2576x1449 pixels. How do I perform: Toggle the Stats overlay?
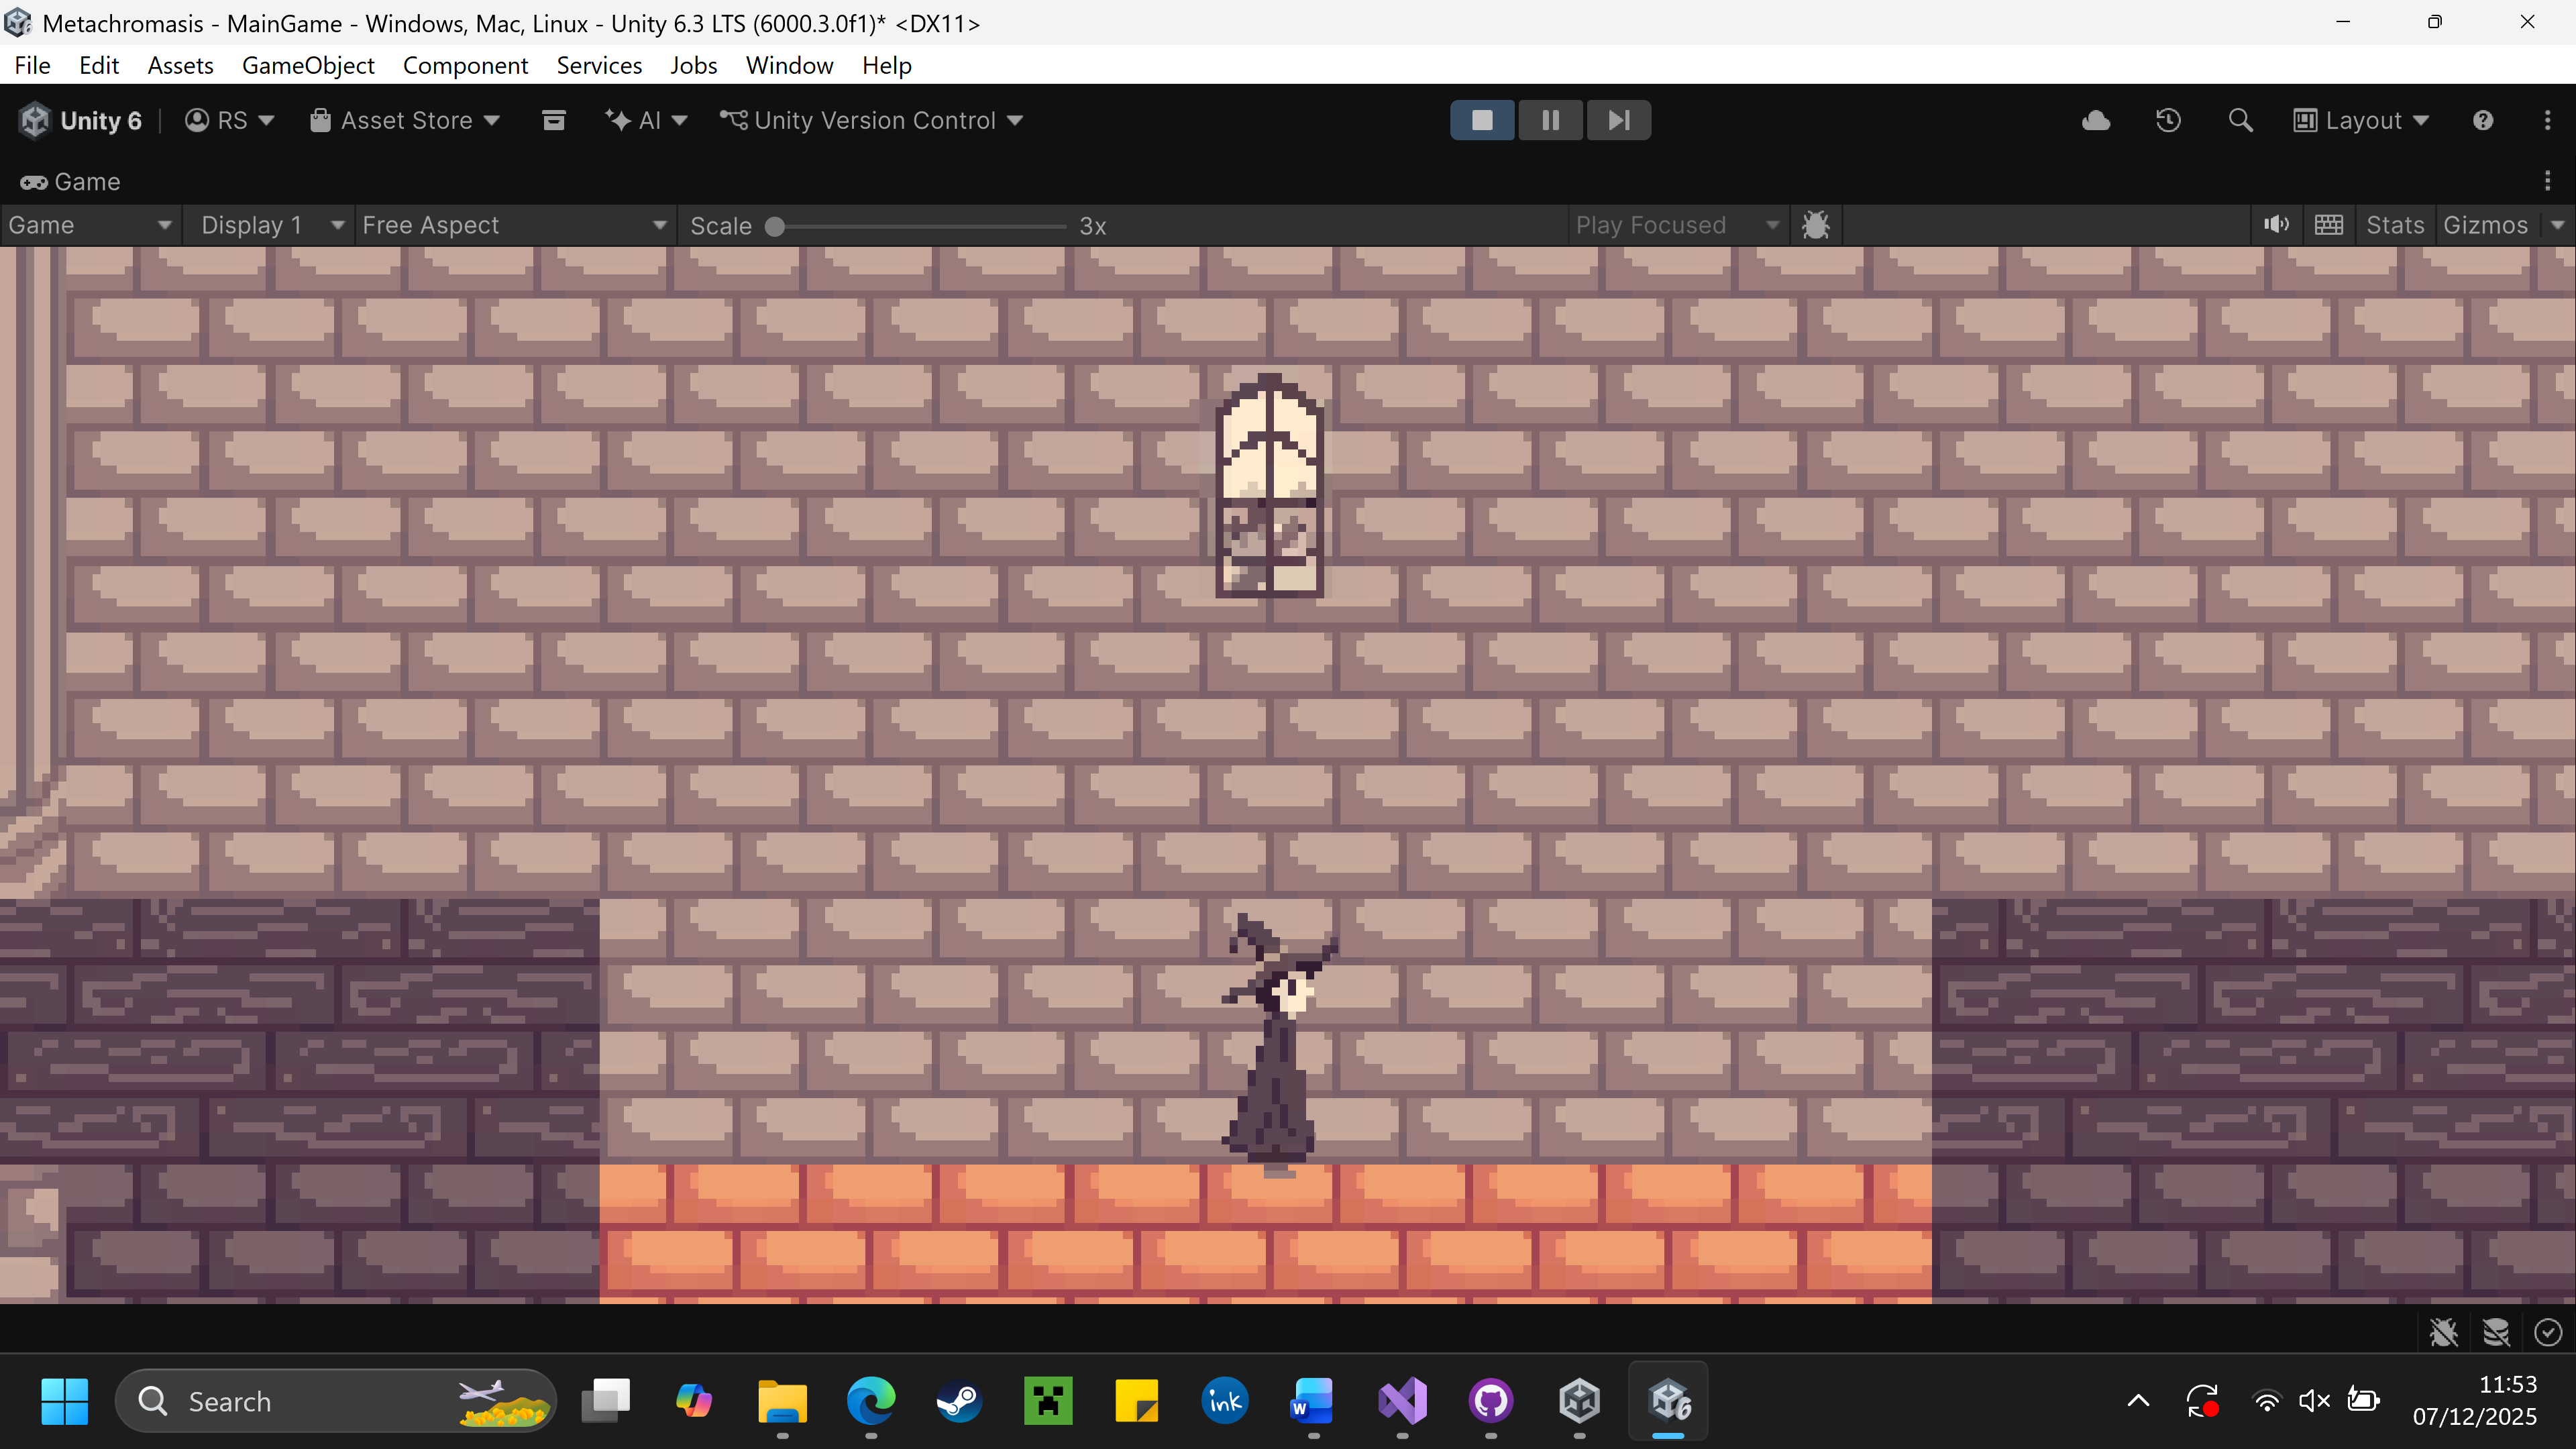tap(2394, 225)
